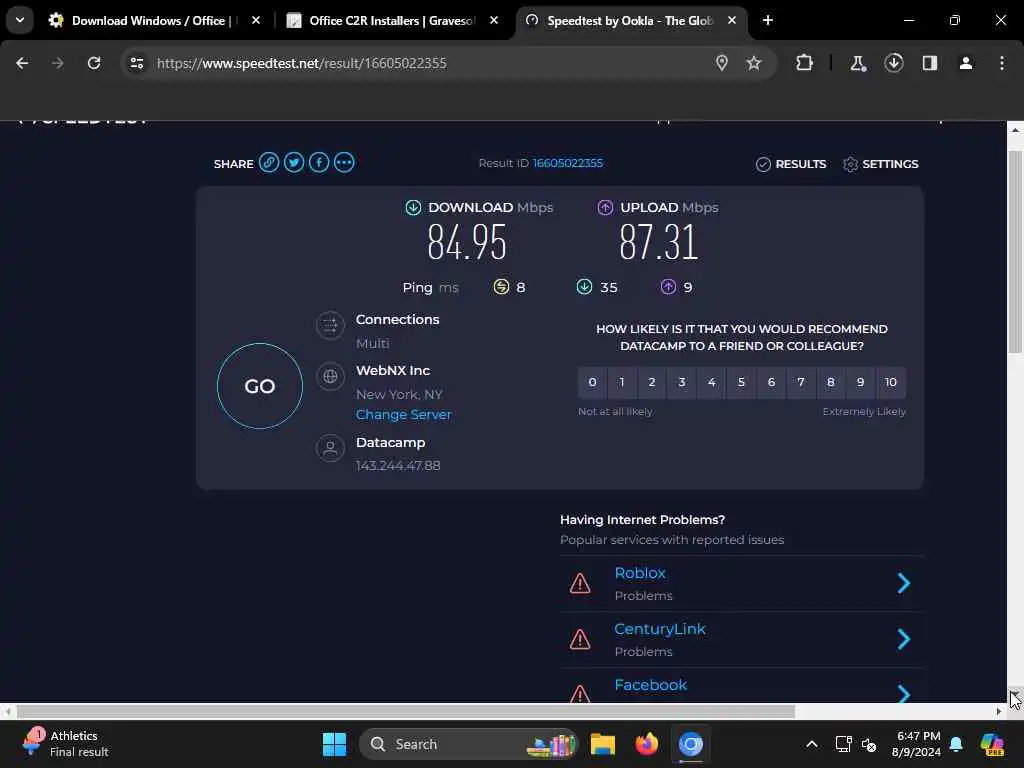Click the upload arrow icon next to UPLOAD
The height and width of the screenshot is (768, 1024).
(605, 208)
